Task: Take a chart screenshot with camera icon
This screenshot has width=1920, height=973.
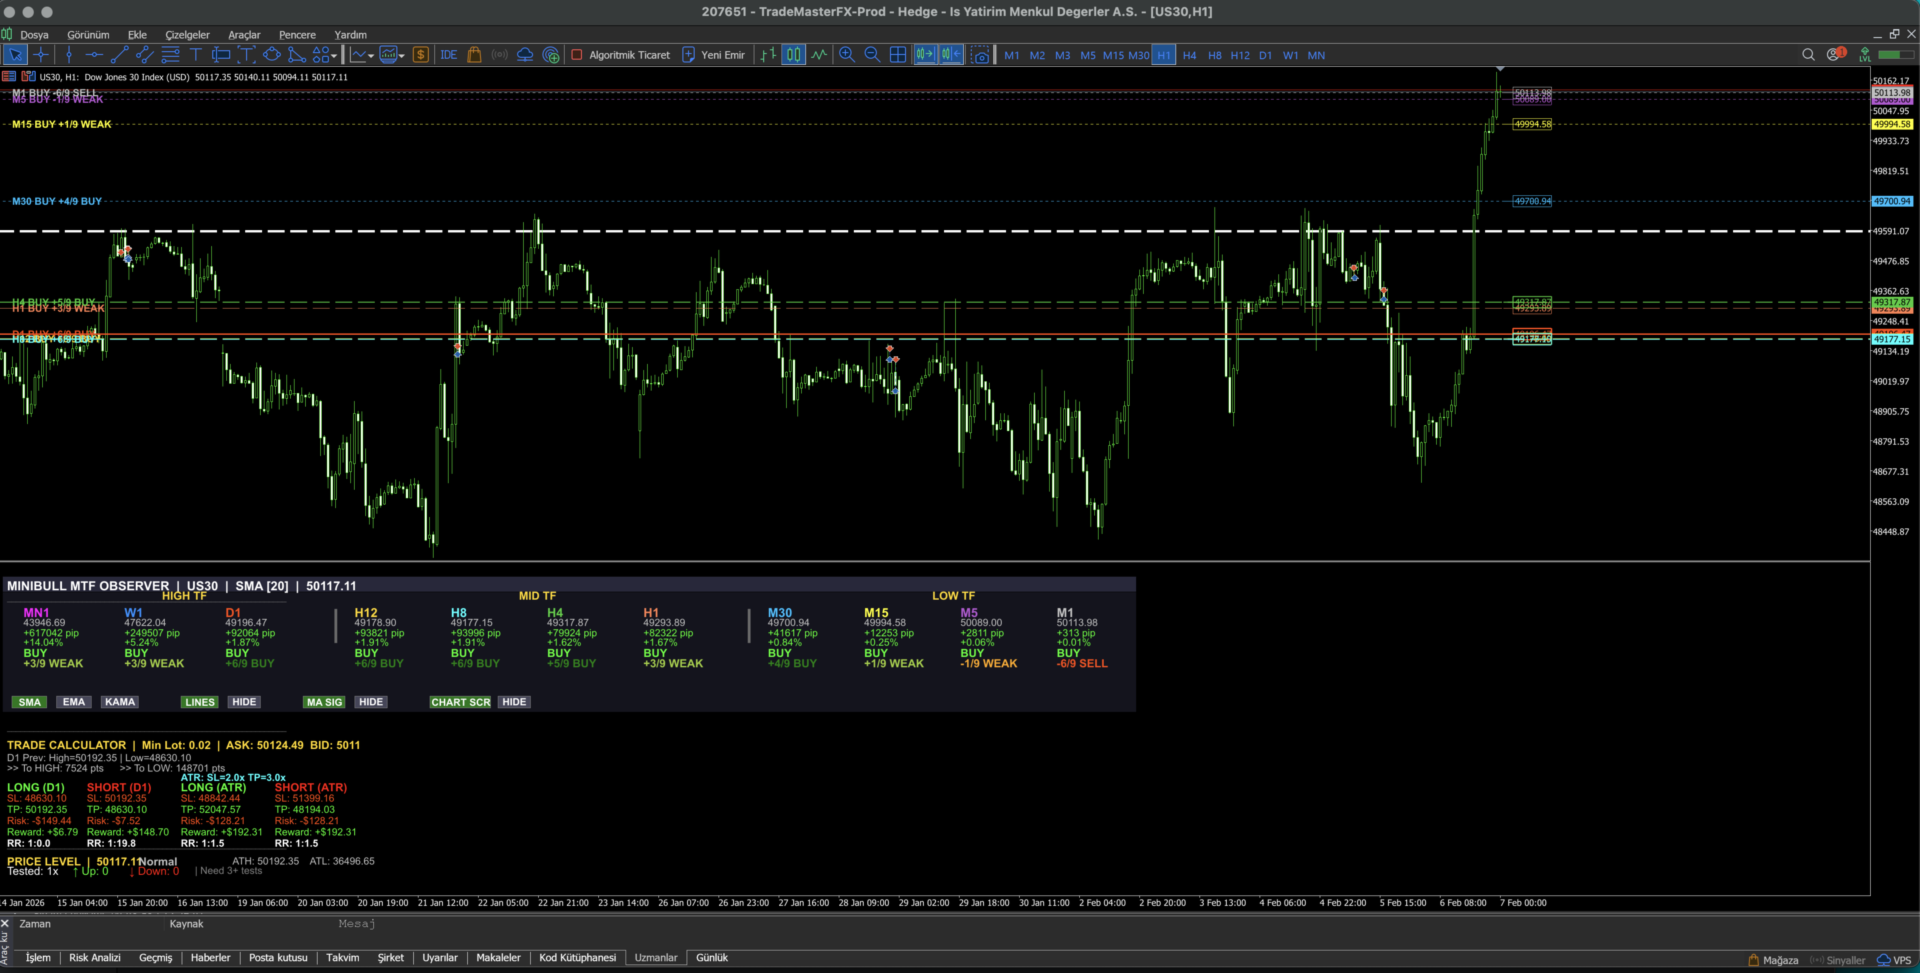Action: (x=981, y=55)
